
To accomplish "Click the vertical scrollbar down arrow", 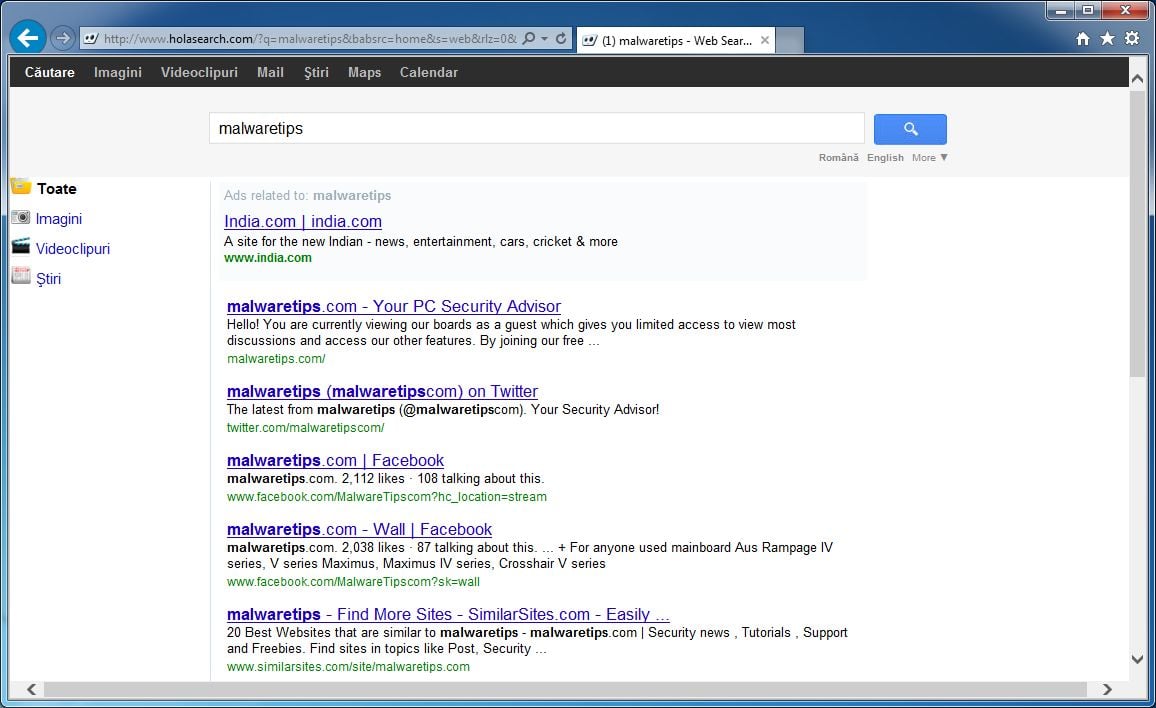I will (x=1137, y=659).
